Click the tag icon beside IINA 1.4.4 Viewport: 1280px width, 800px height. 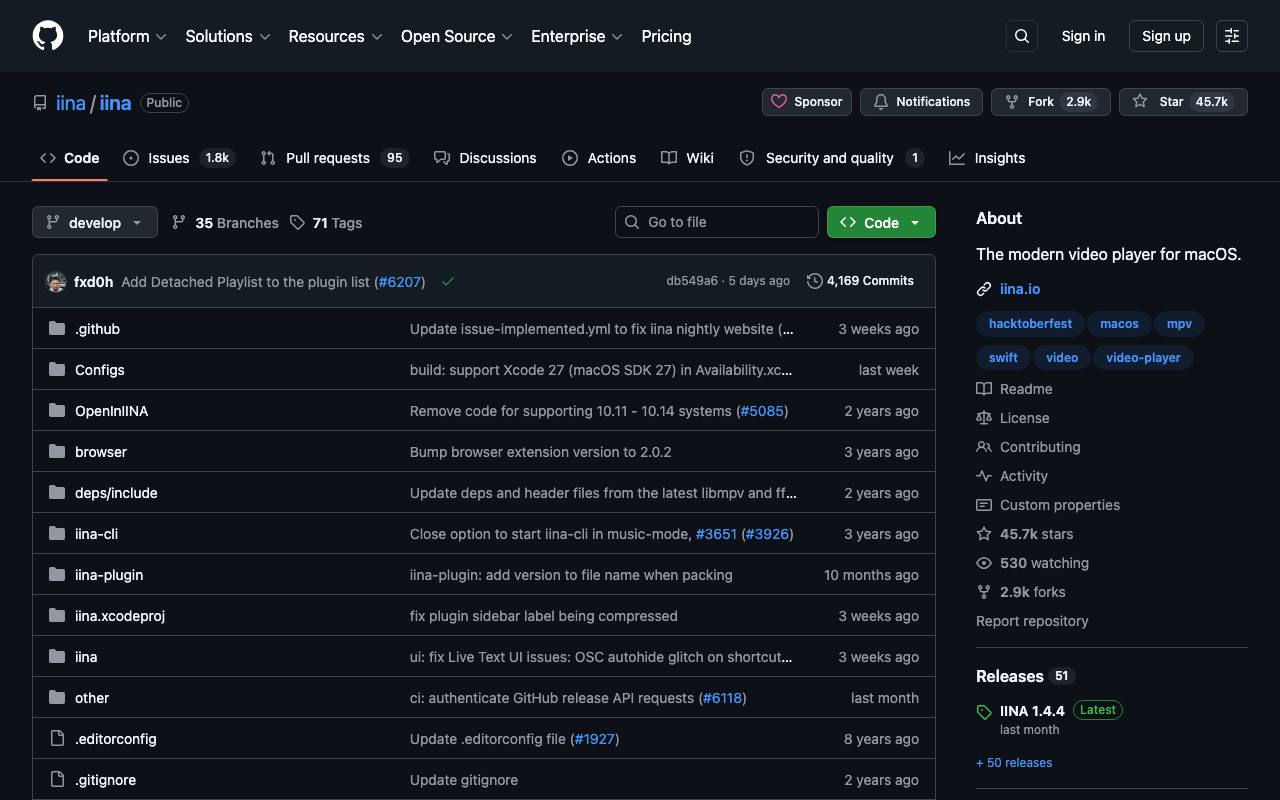click(984, 712)
